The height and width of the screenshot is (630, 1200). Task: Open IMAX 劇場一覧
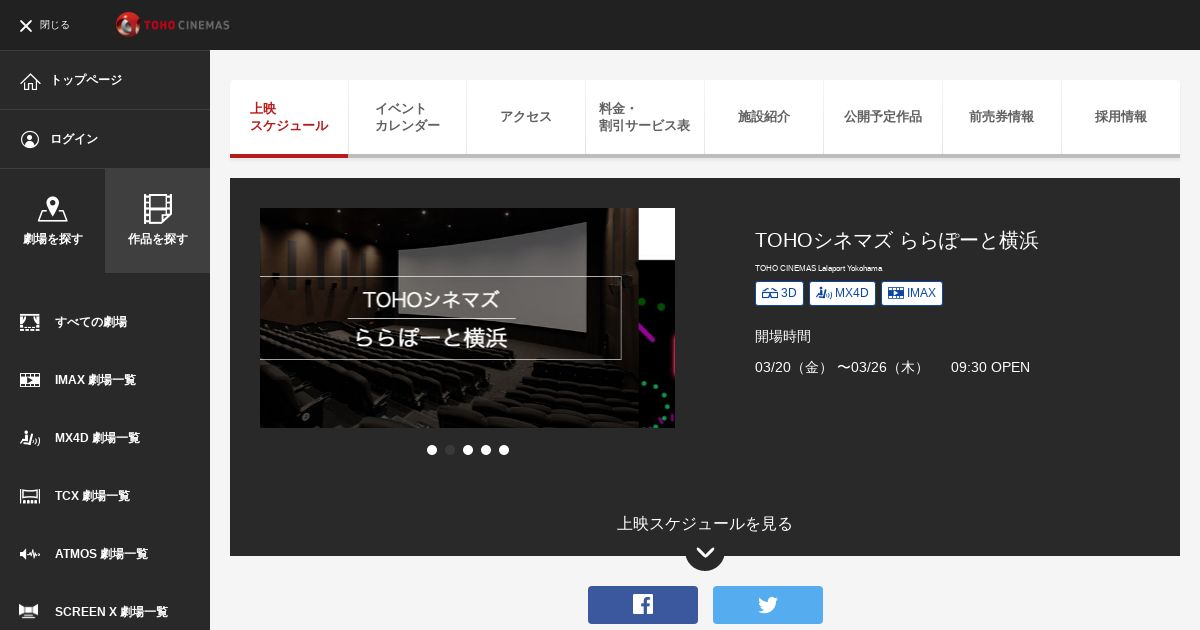tap(95, 380)
